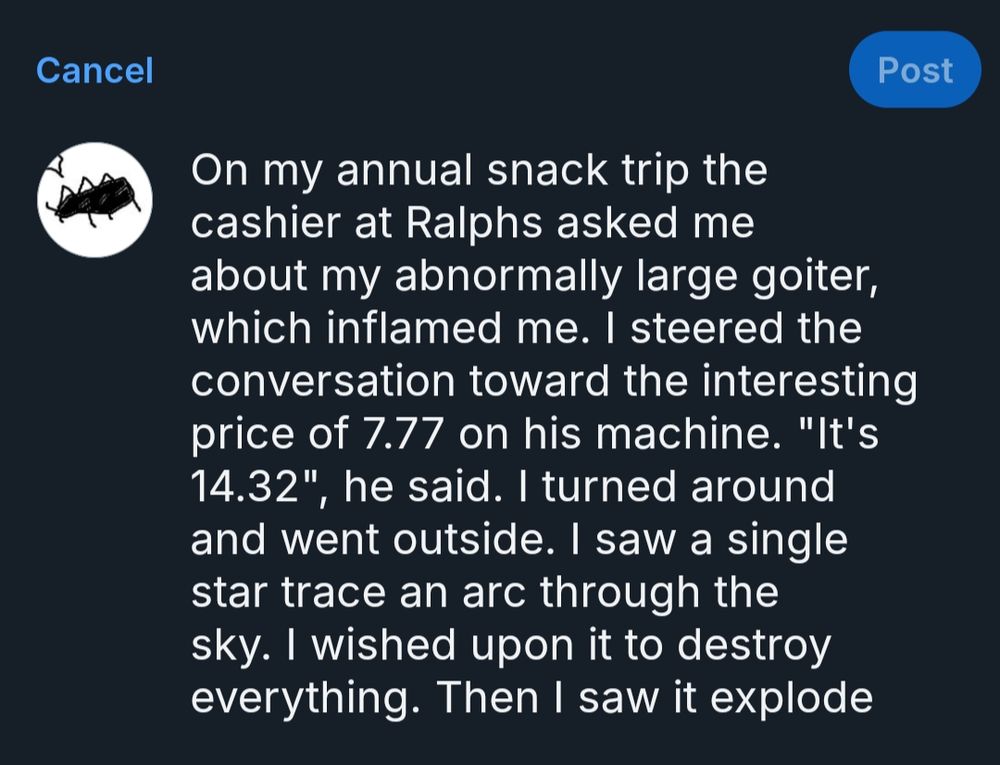This screenshot has width=1000, height=765.
Task: Place cursor on the word "outside."
Action: click(x=489, y=541)
